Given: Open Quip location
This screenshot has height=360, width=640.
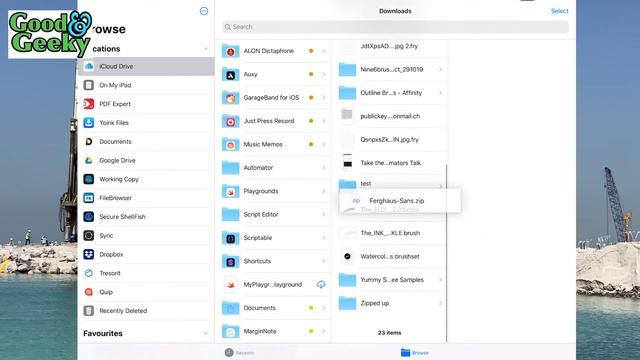Looking at the screenshot, I should tap(146, 291).
